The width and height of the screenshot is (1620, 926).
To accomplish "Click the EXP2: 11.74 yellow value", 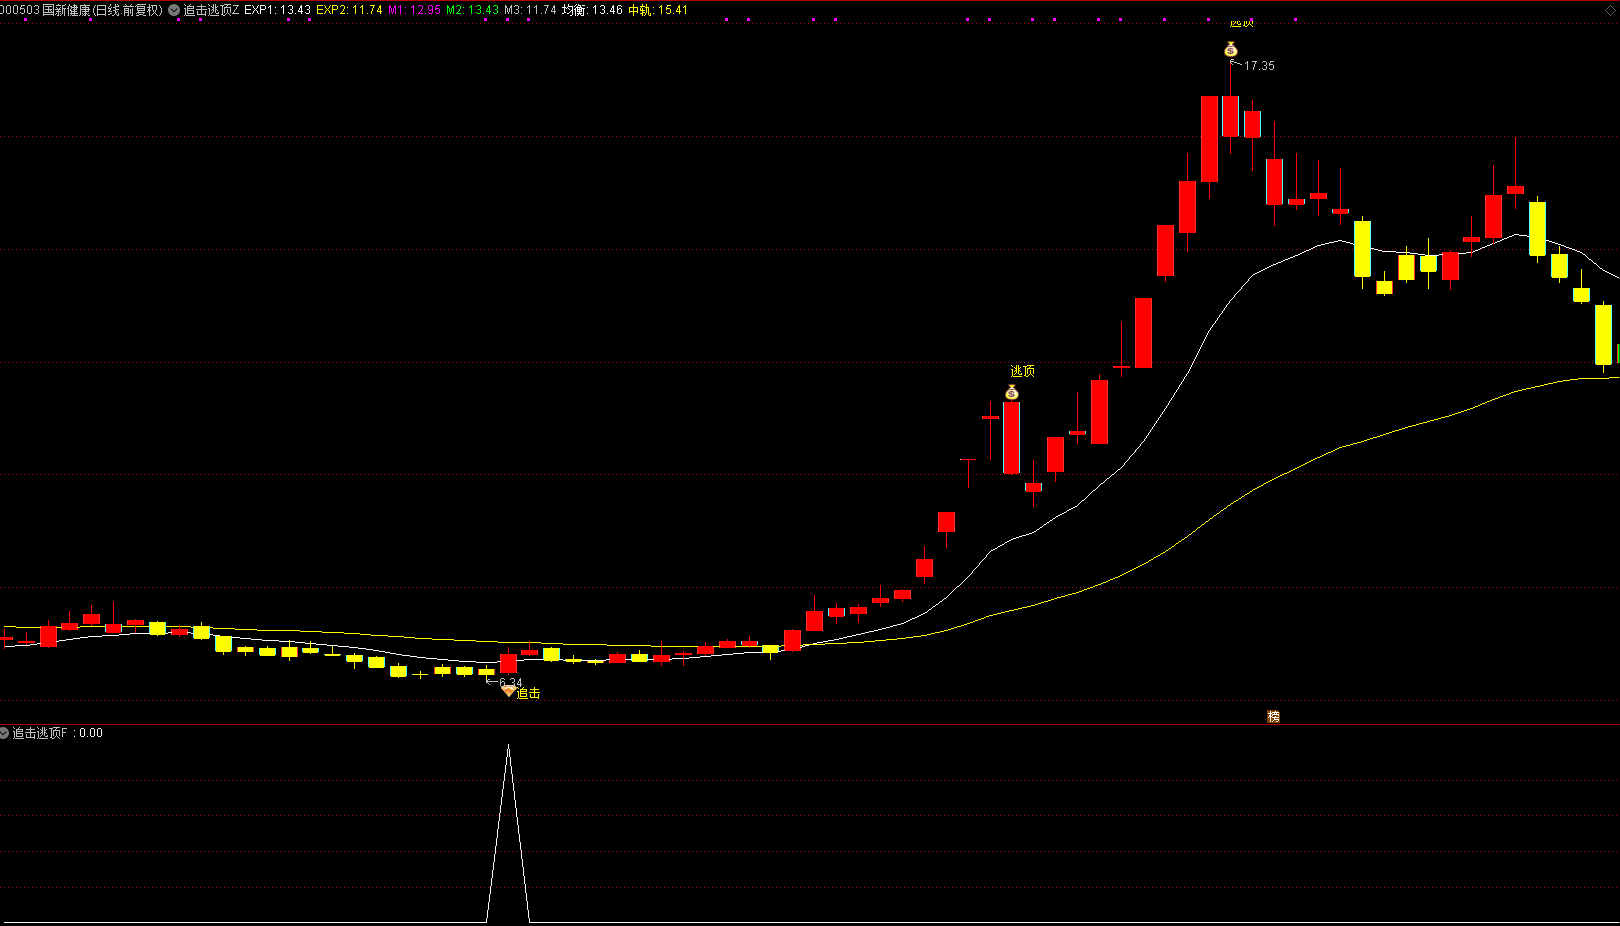I will [x=349, y=10].
